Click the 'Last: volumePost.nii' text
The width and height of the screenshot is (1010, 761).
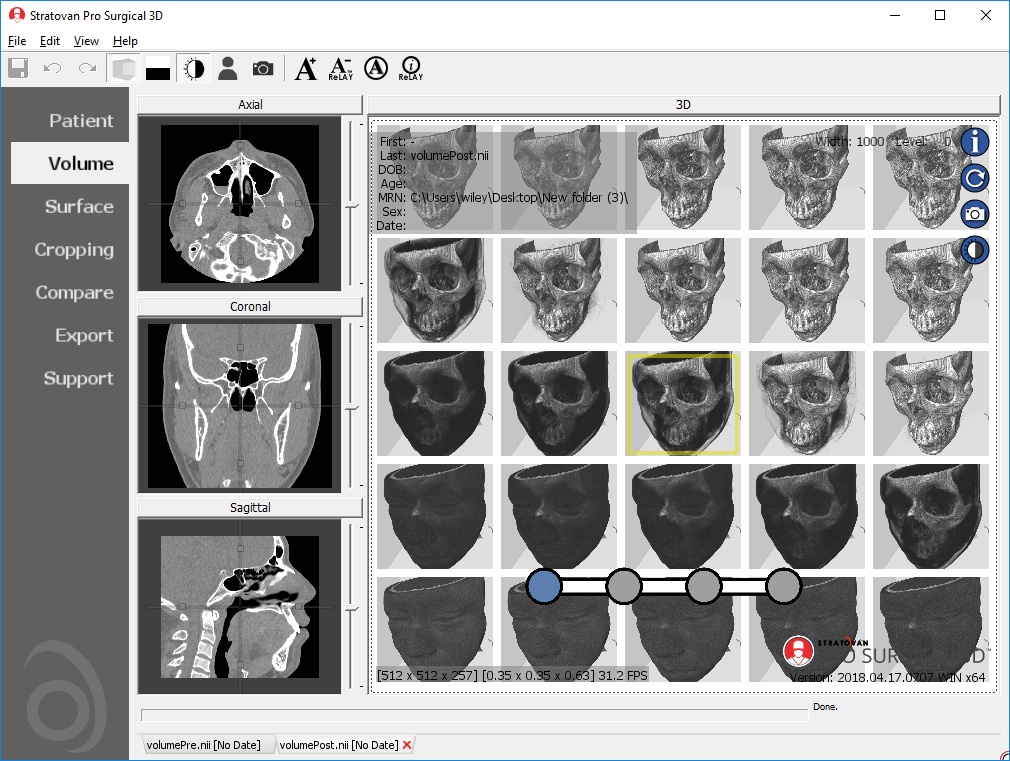tap(435, 155)
